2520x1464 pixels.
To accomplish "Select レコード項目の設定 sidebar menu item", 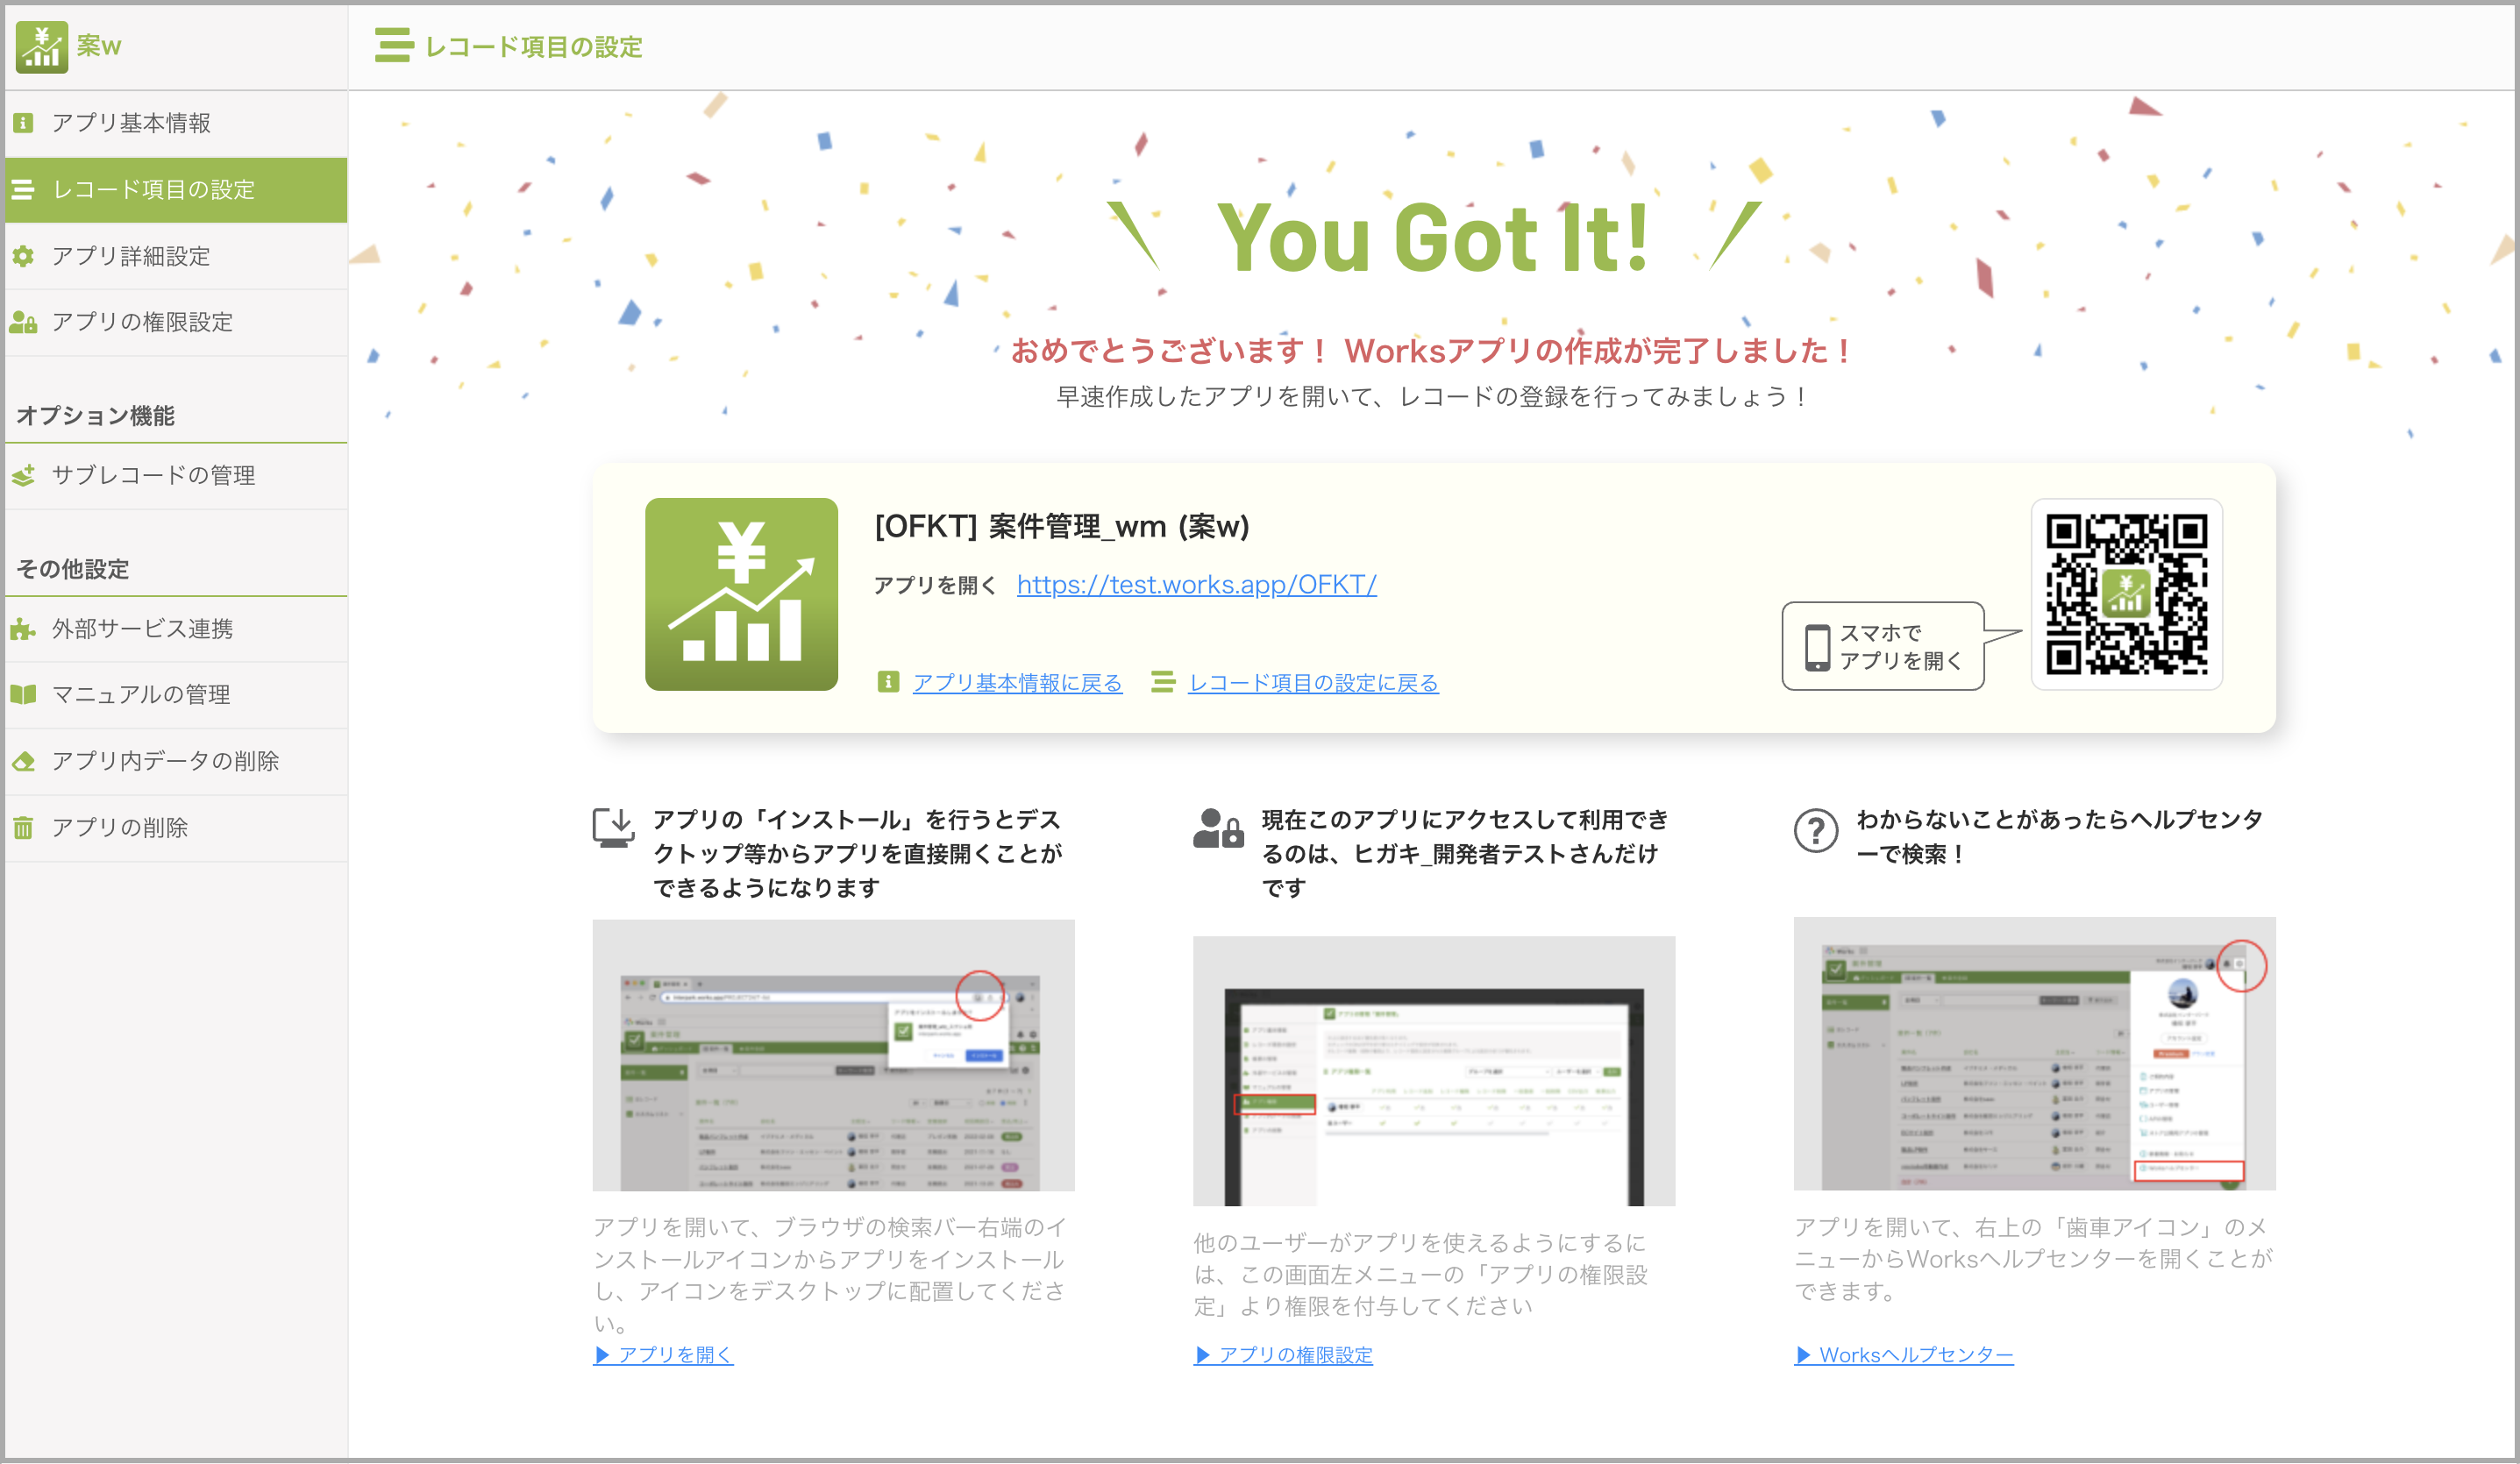I will pyautogui.click(x=176, y=189).
